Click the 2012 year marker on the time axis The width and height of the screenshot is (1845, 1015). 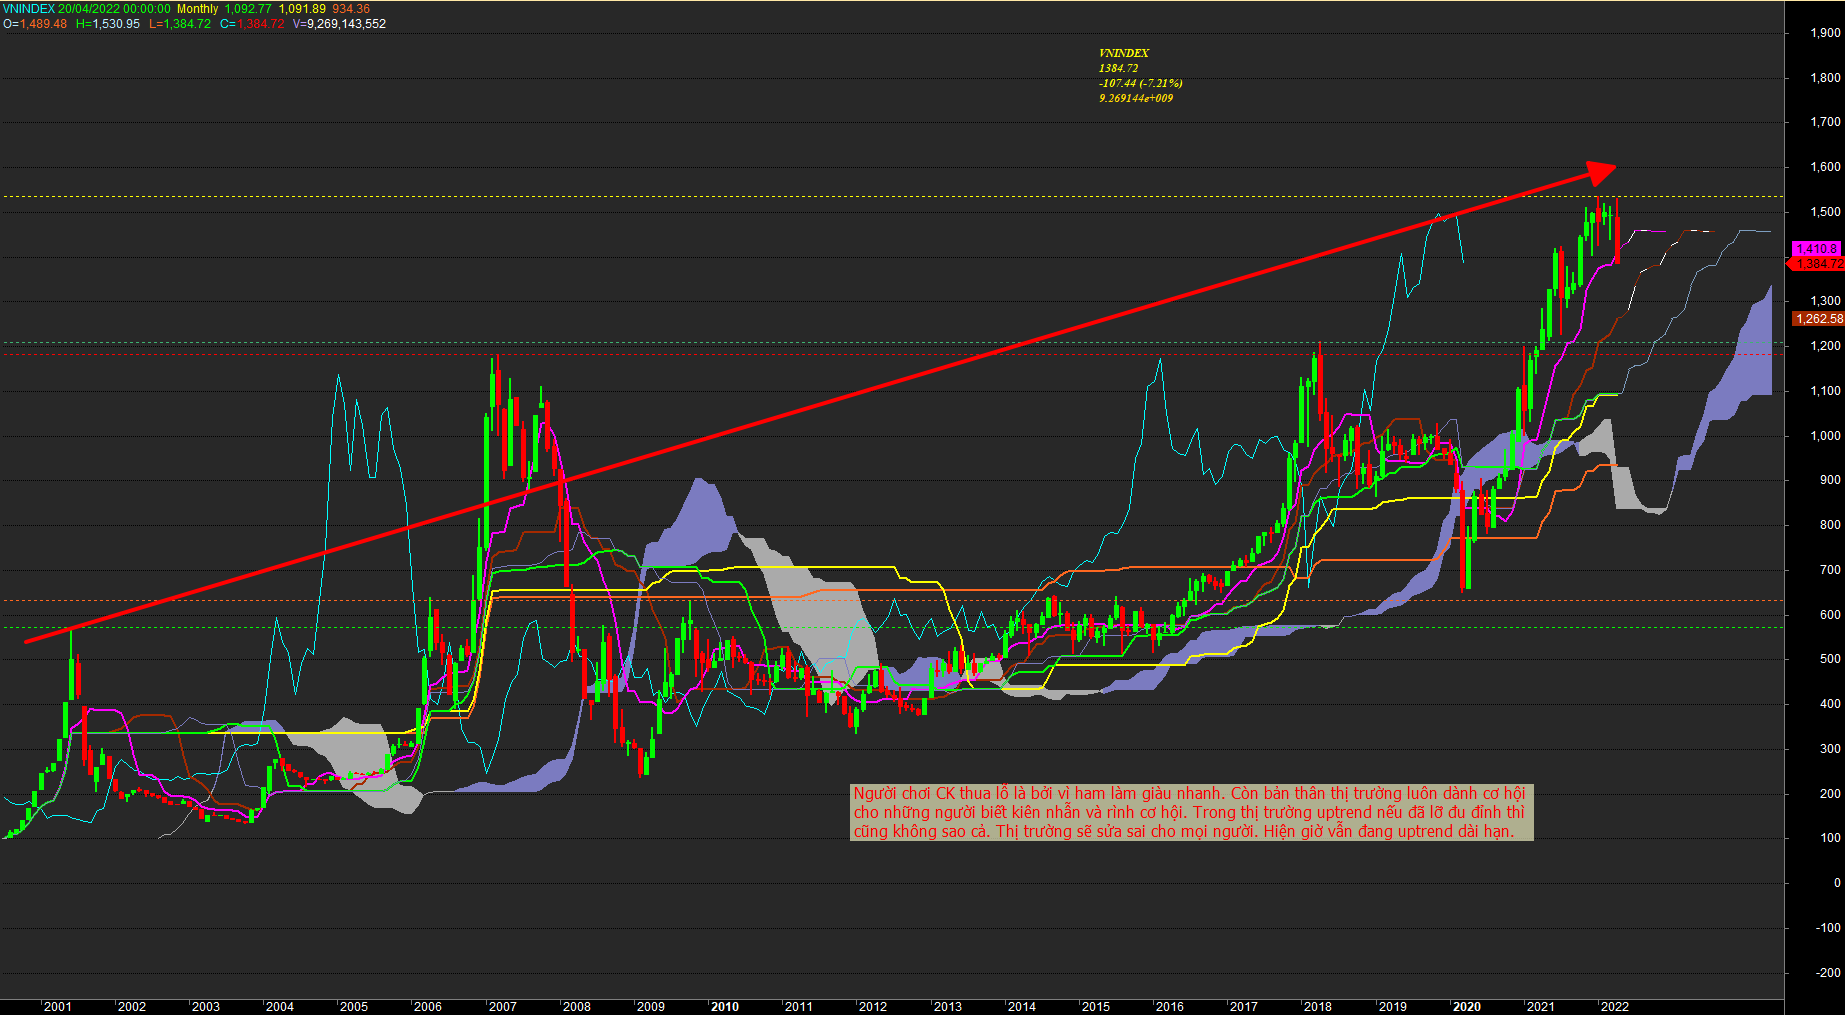(x=873, y=1007)
